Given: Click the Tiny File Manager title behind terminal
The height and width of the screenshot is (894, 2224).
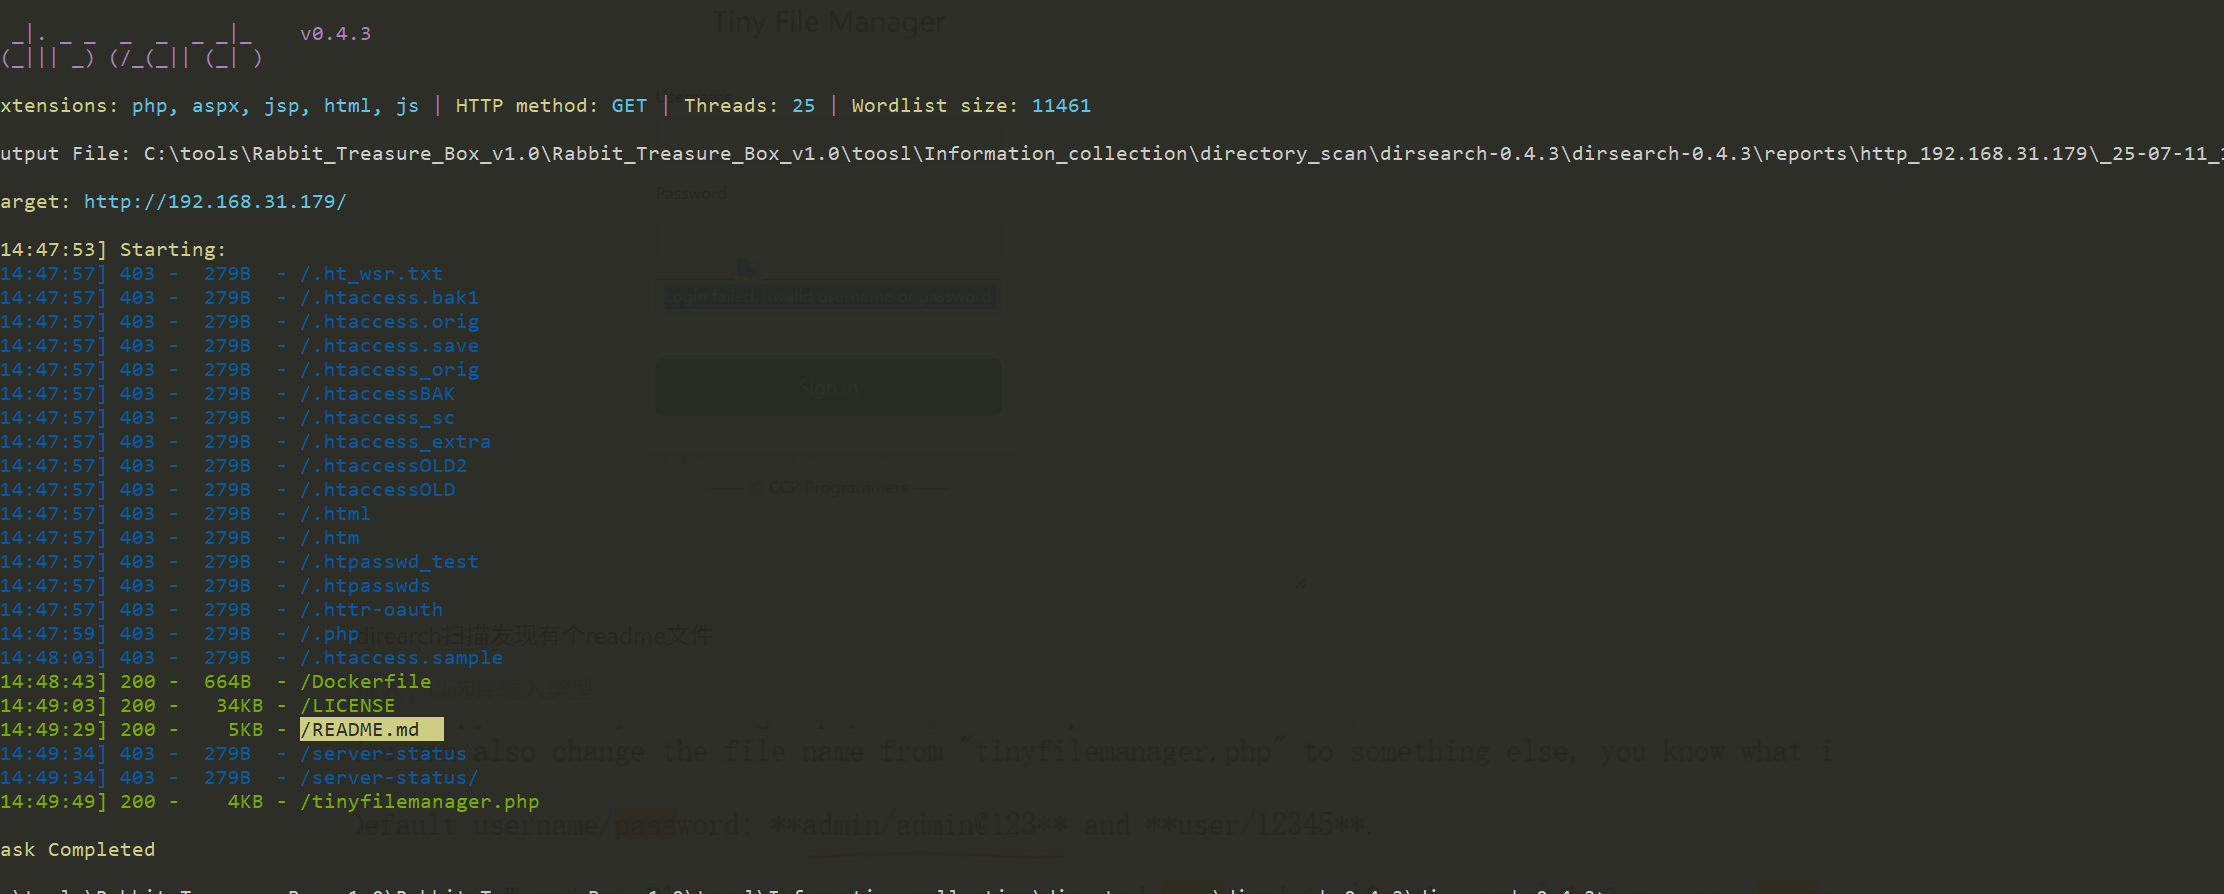Looking at the screenshot, I should click(828, 22).
